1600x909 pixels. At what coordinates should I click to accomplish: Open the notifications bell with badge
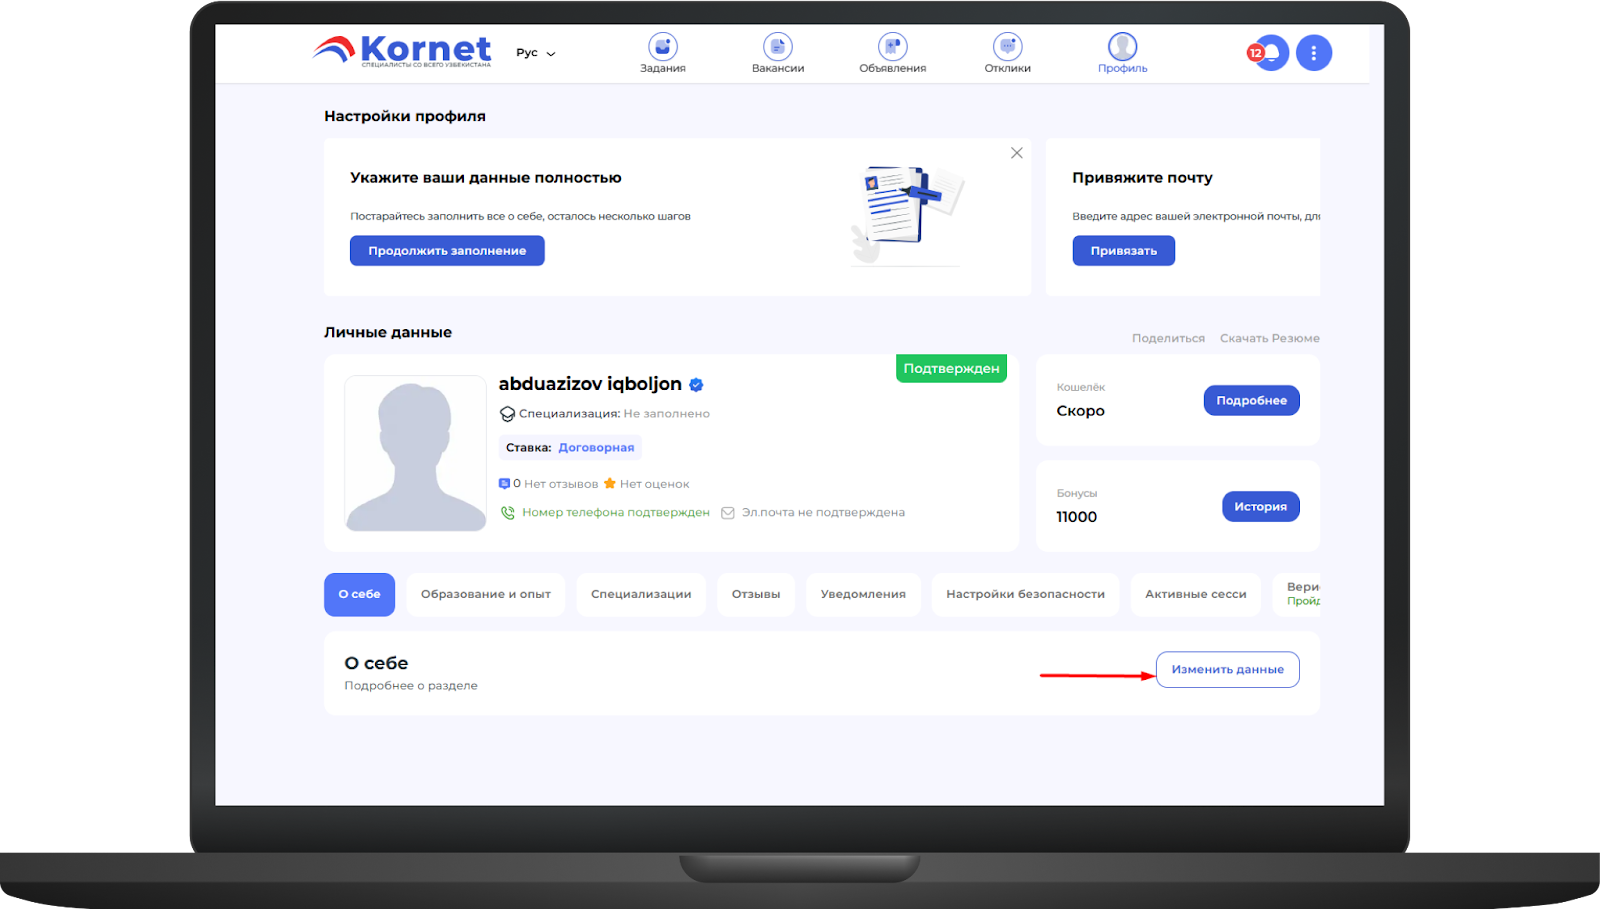coord(1270,53)
